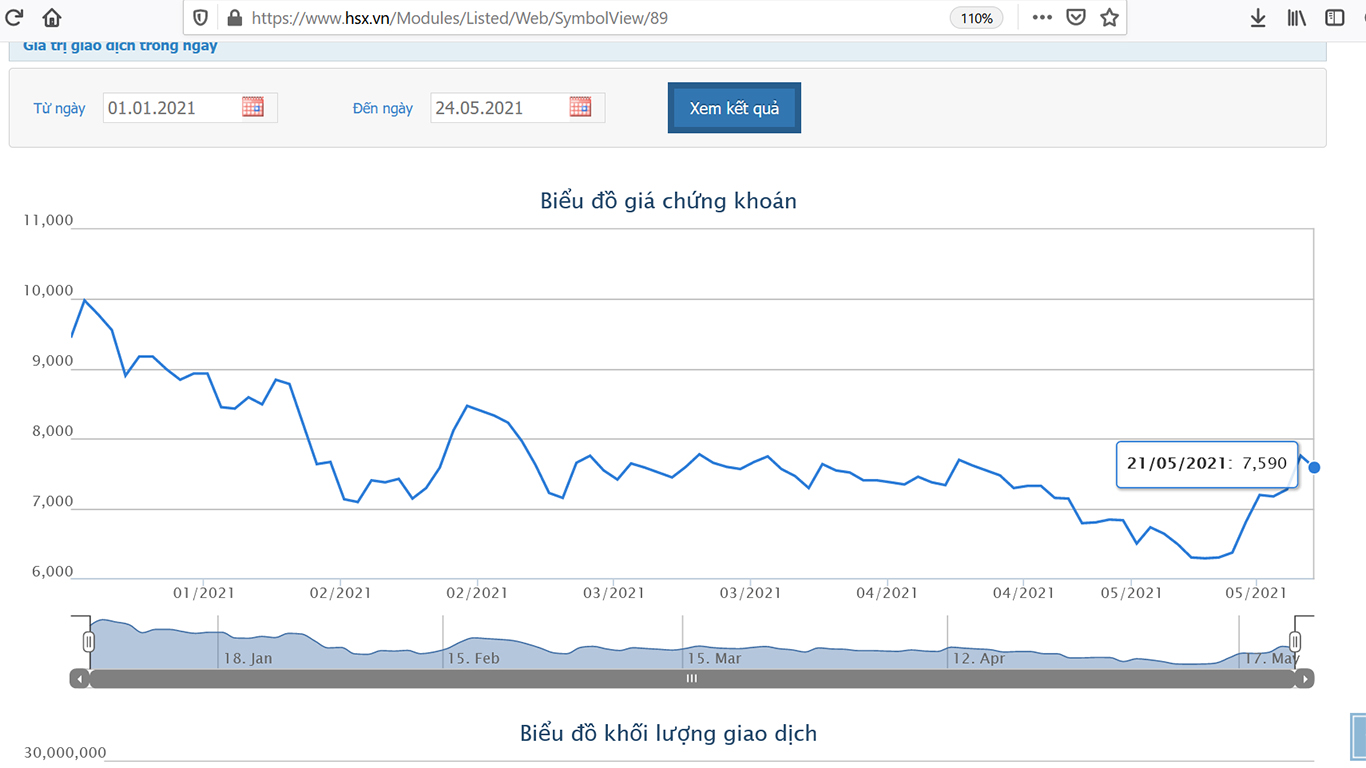Image resolution: width=1366 pixels, height=768 pixels.
Task: Bookmark this page with the star
Action: 1109,18
